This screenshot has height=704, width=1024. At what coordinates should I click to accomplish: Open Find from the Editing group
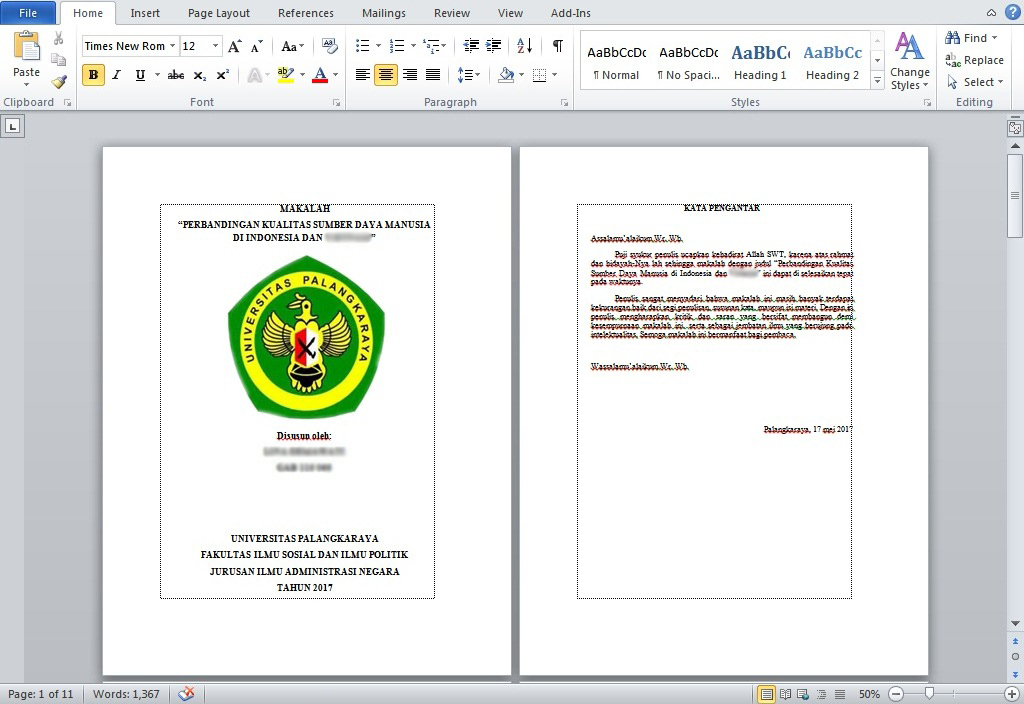click(x=966, y=37)
